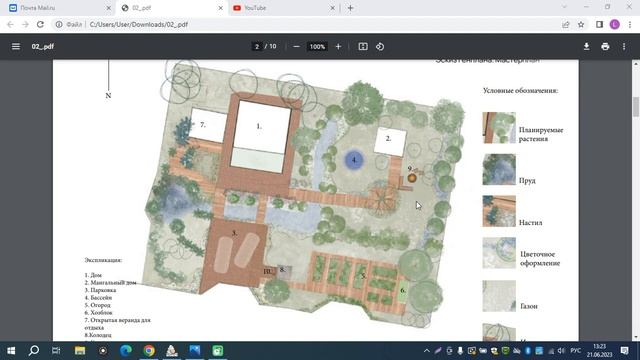
Task: Click the text '1. Дом'
Action: pos(93,275)
